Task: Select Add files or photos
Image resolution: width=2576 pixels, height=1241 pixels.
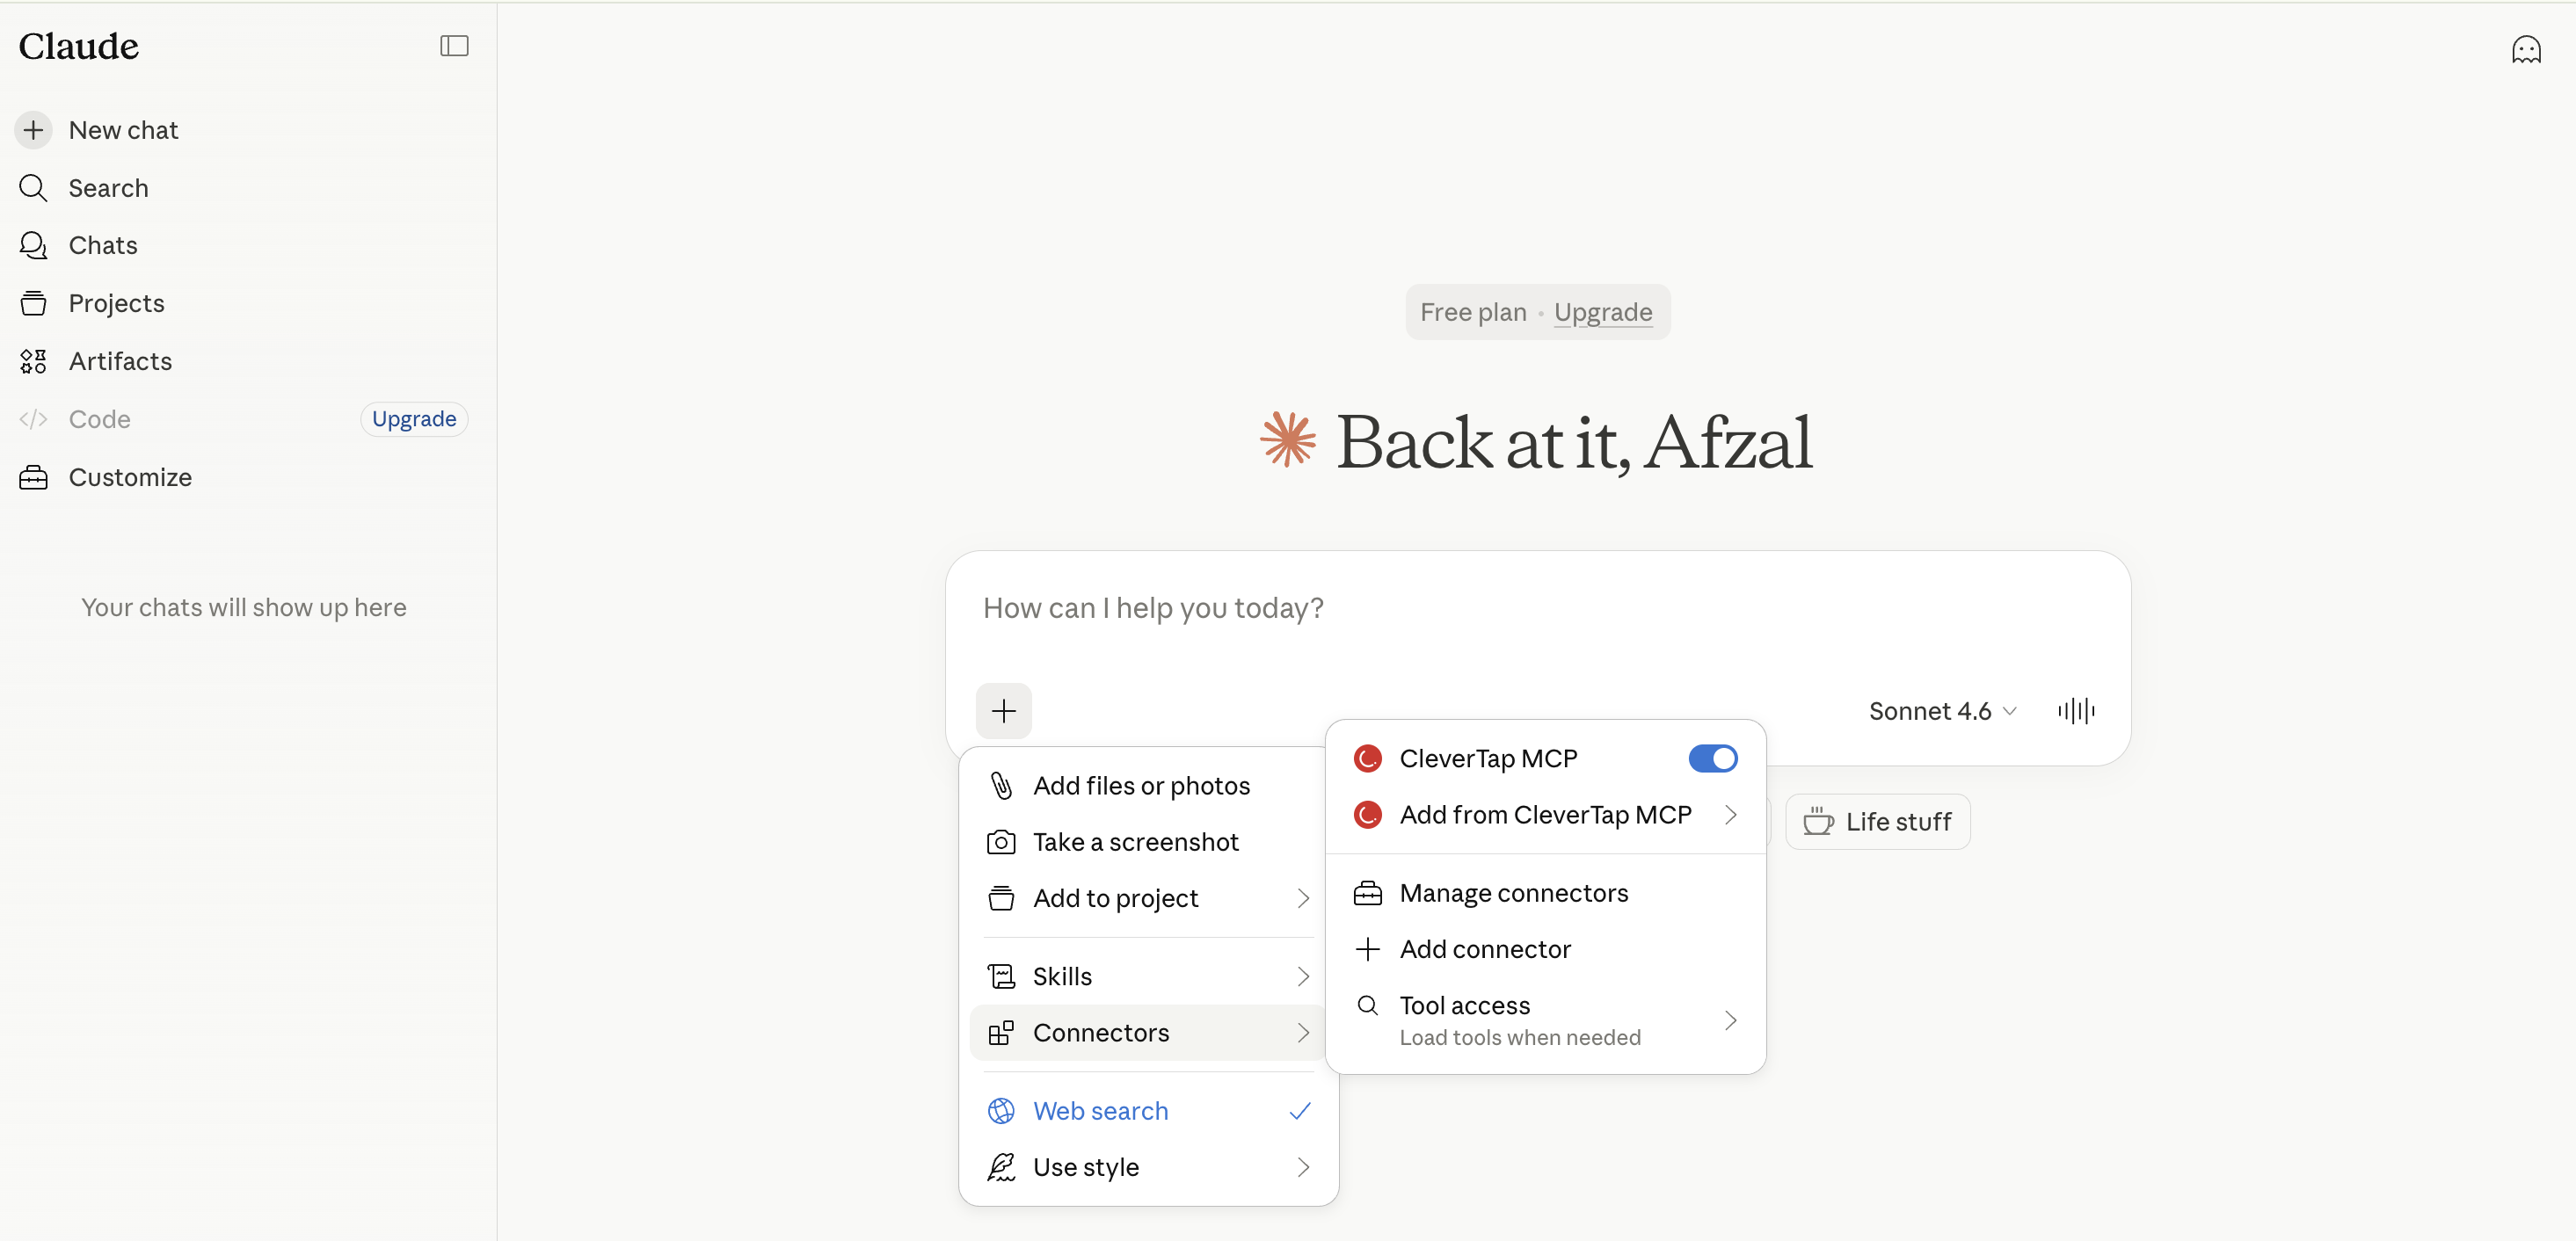Action: [1148, 786]
